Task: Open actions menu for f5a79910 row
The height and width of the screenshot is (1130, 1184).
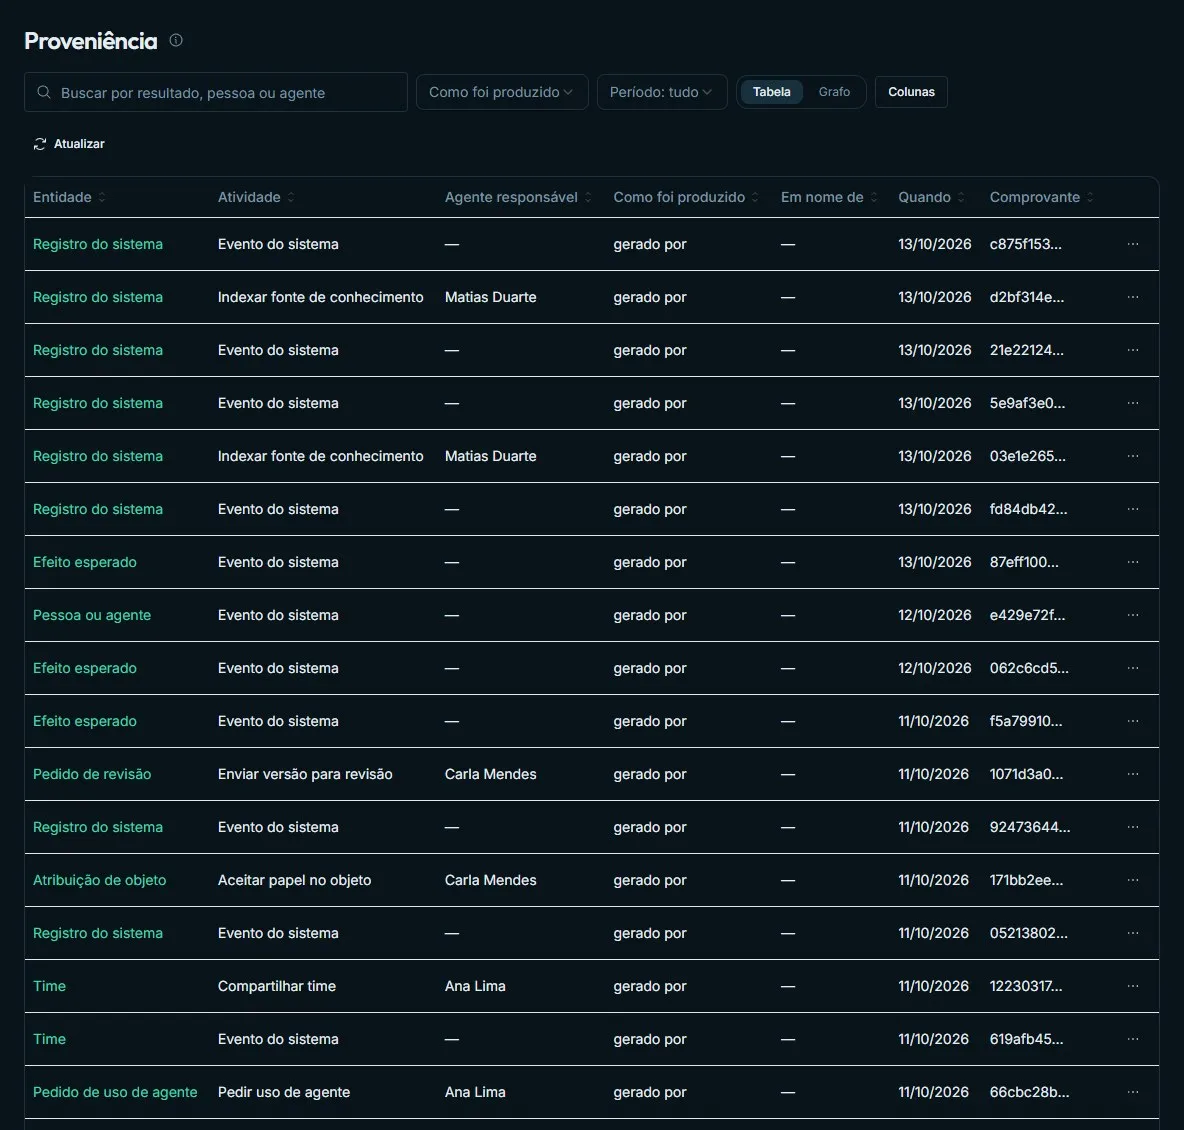Action: click(1133, 721)
